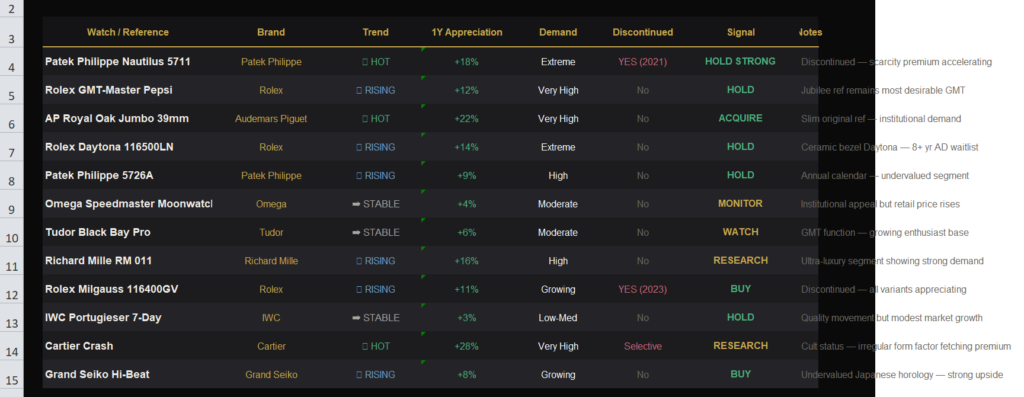Select Rolex Daytona 116500LN cell
The height and width of the screenshot is (397, 1024).
128,147
